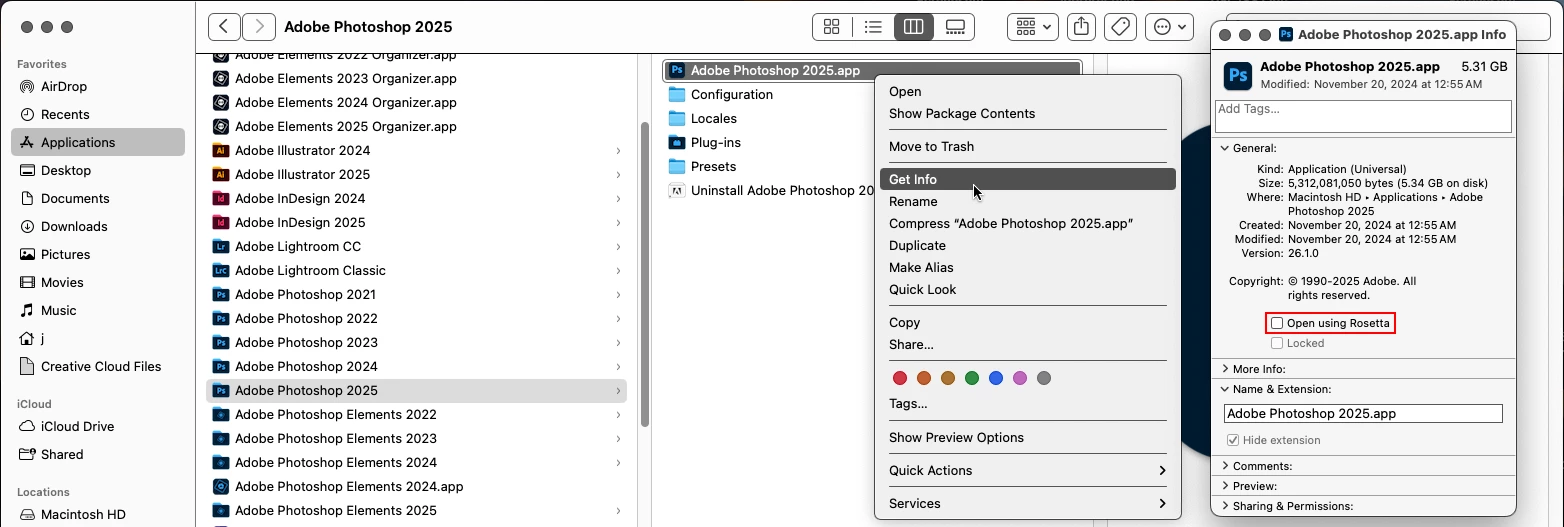Open Music in the sidebar
The image size is (1564, 527).
[98, 310]
